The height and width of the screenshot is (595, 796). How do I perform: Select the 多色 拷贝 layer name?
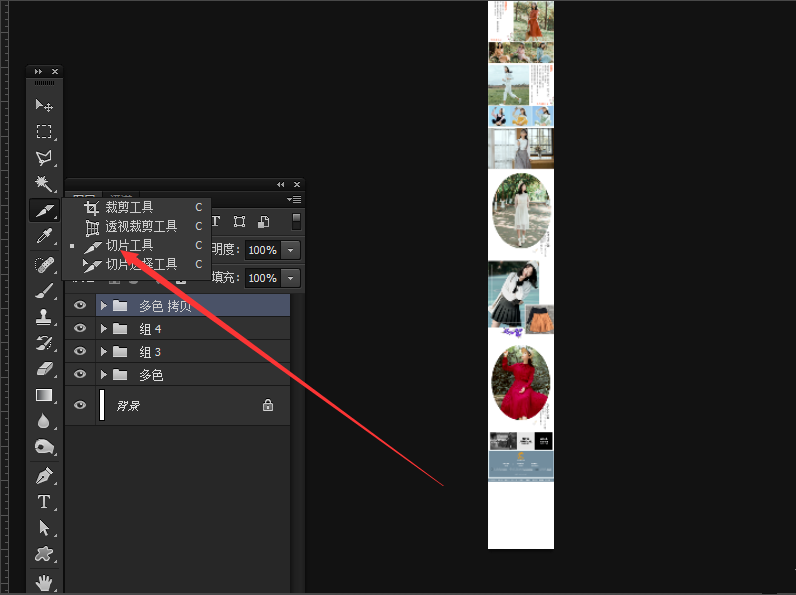pos(165,306)
